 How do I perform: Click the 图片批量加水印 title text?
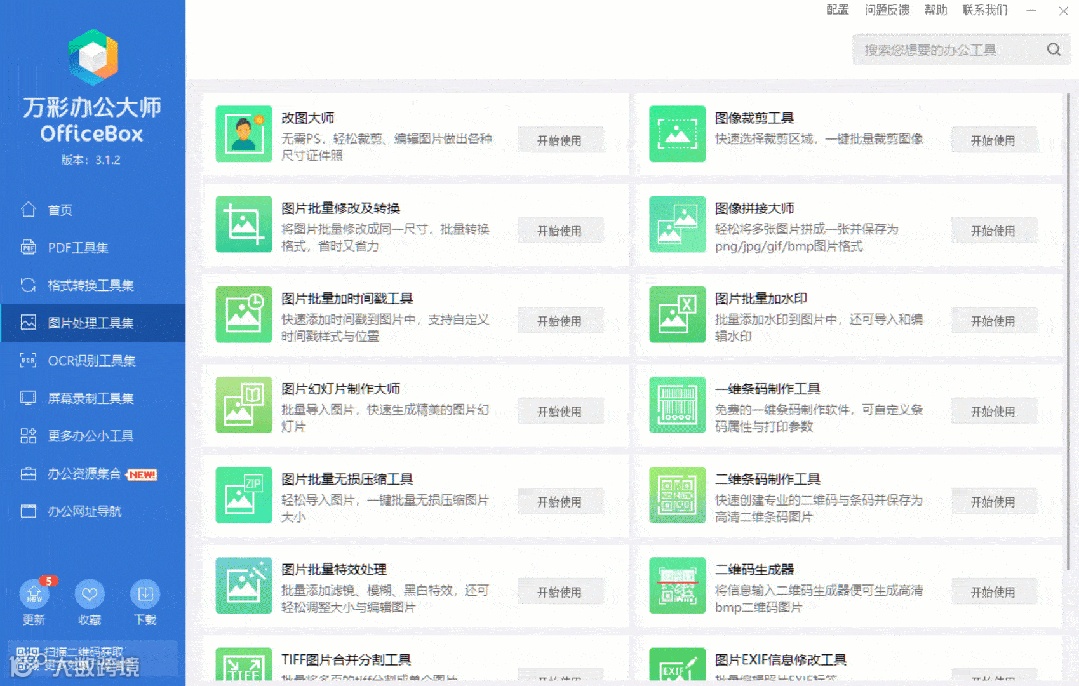pos(761,299)
